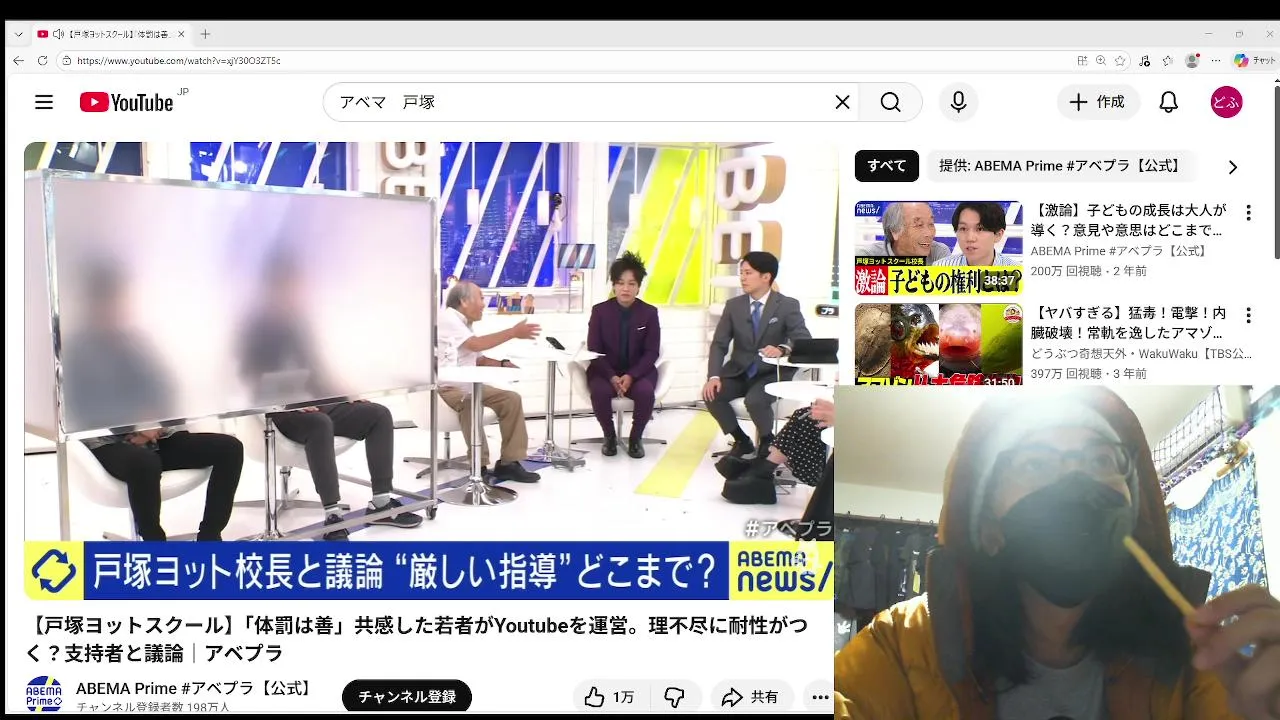Like the video with thumbs up
Viewport: 1280px width, 720px height.
click(x=611, y=697)
